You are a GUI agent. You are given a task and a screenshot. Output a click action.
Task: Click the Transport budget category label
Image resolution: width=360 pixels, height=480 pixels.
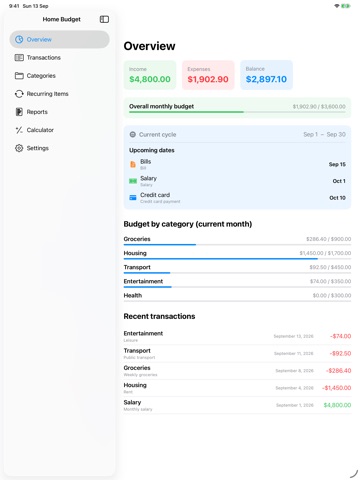tap(137, 267)
